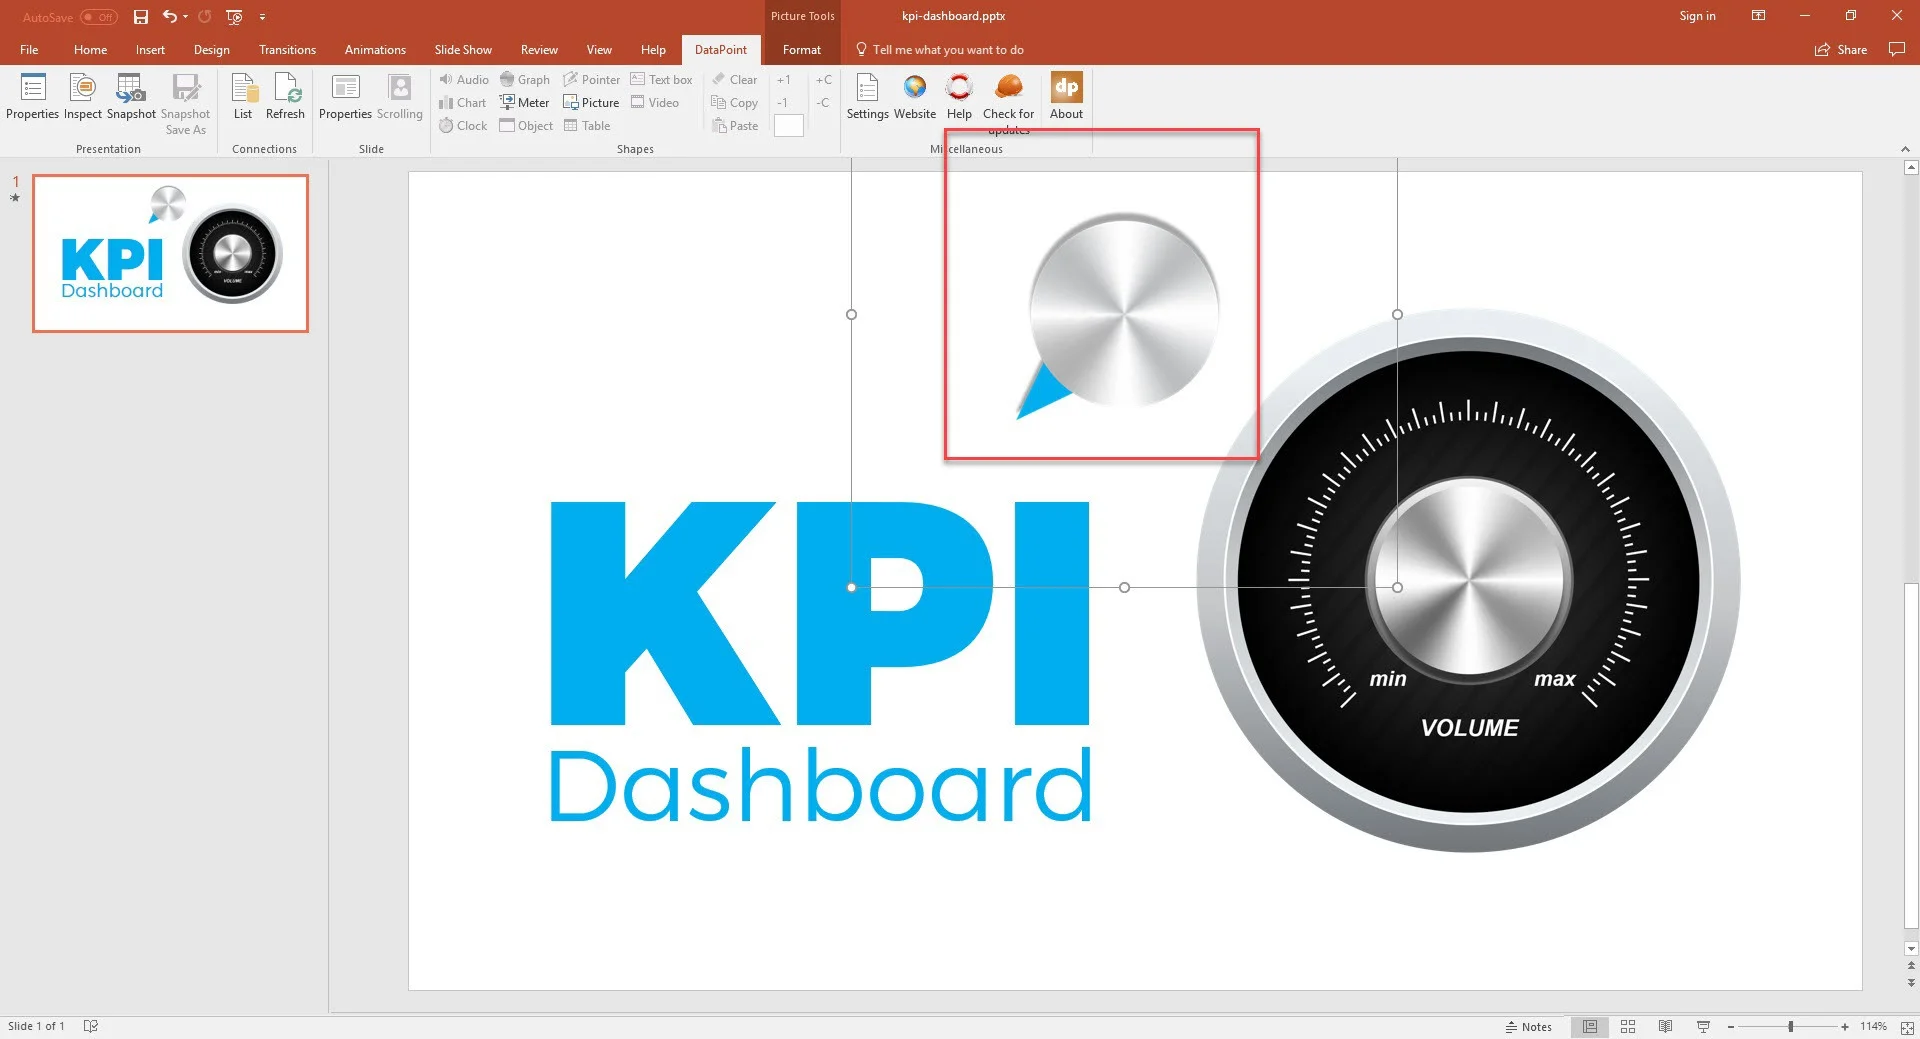1920x1039 pixels.
Task: Click the Share button
Action: (x=1841, y=50)
